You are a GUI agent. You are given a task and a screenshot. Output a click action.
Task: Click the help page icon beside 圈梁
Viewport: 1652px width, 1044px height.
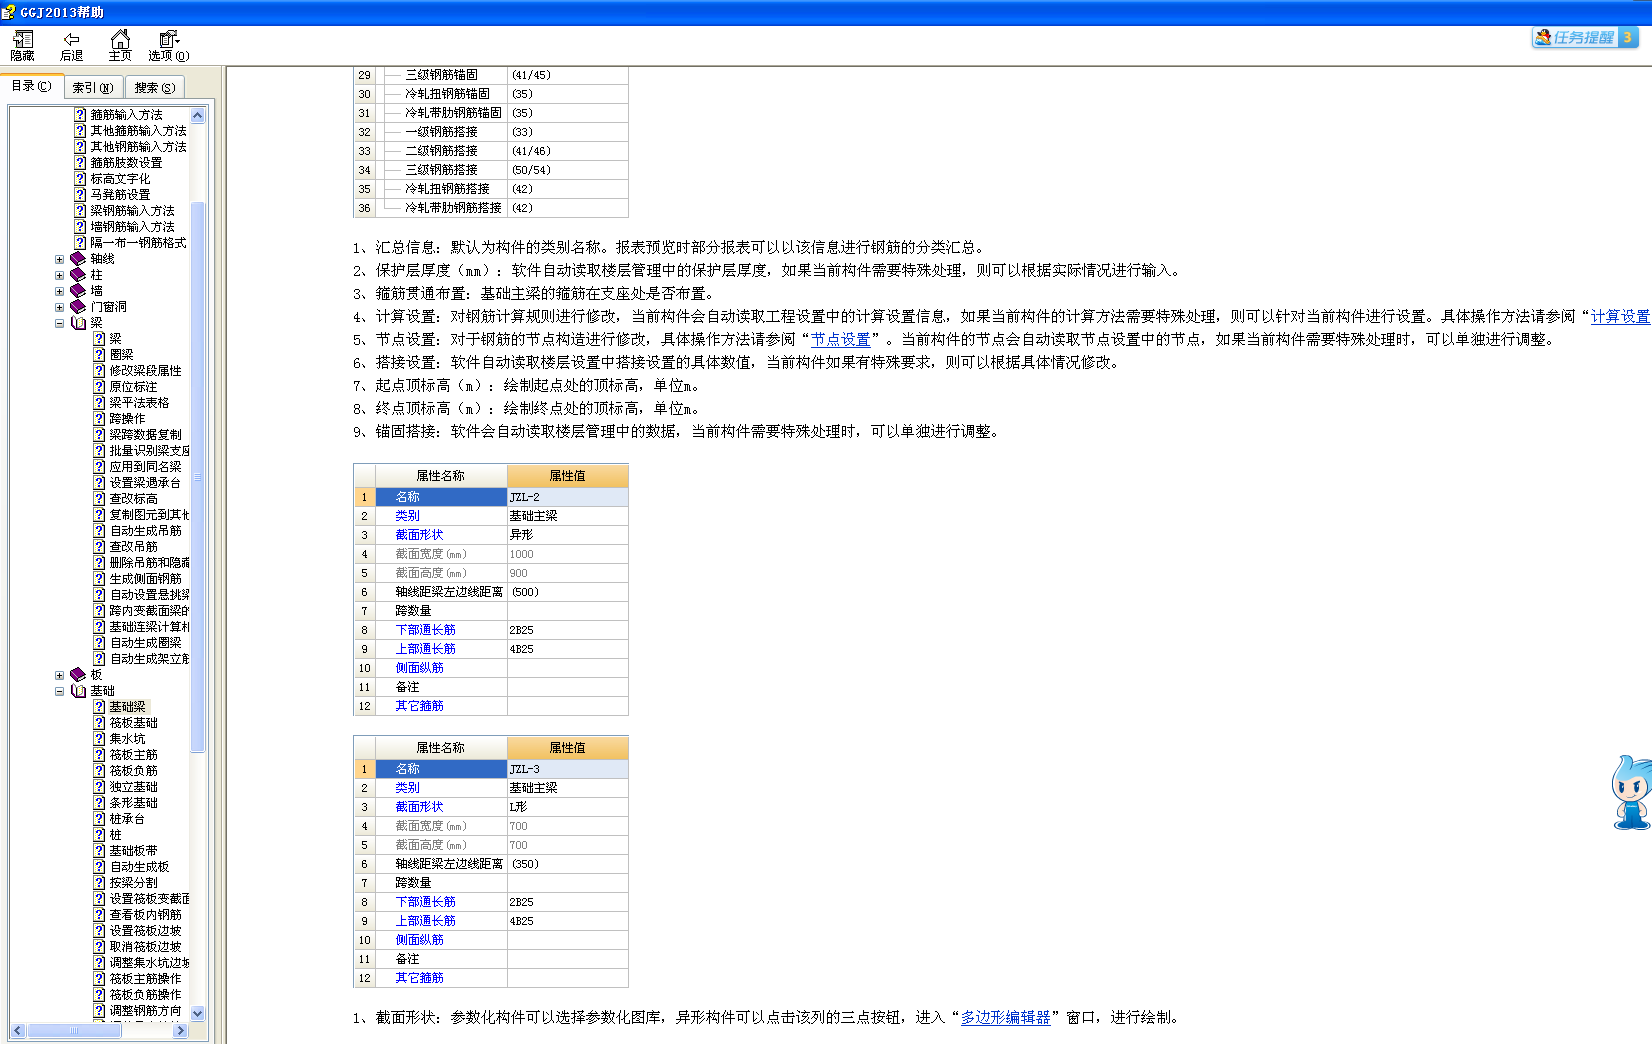(99, 355)
